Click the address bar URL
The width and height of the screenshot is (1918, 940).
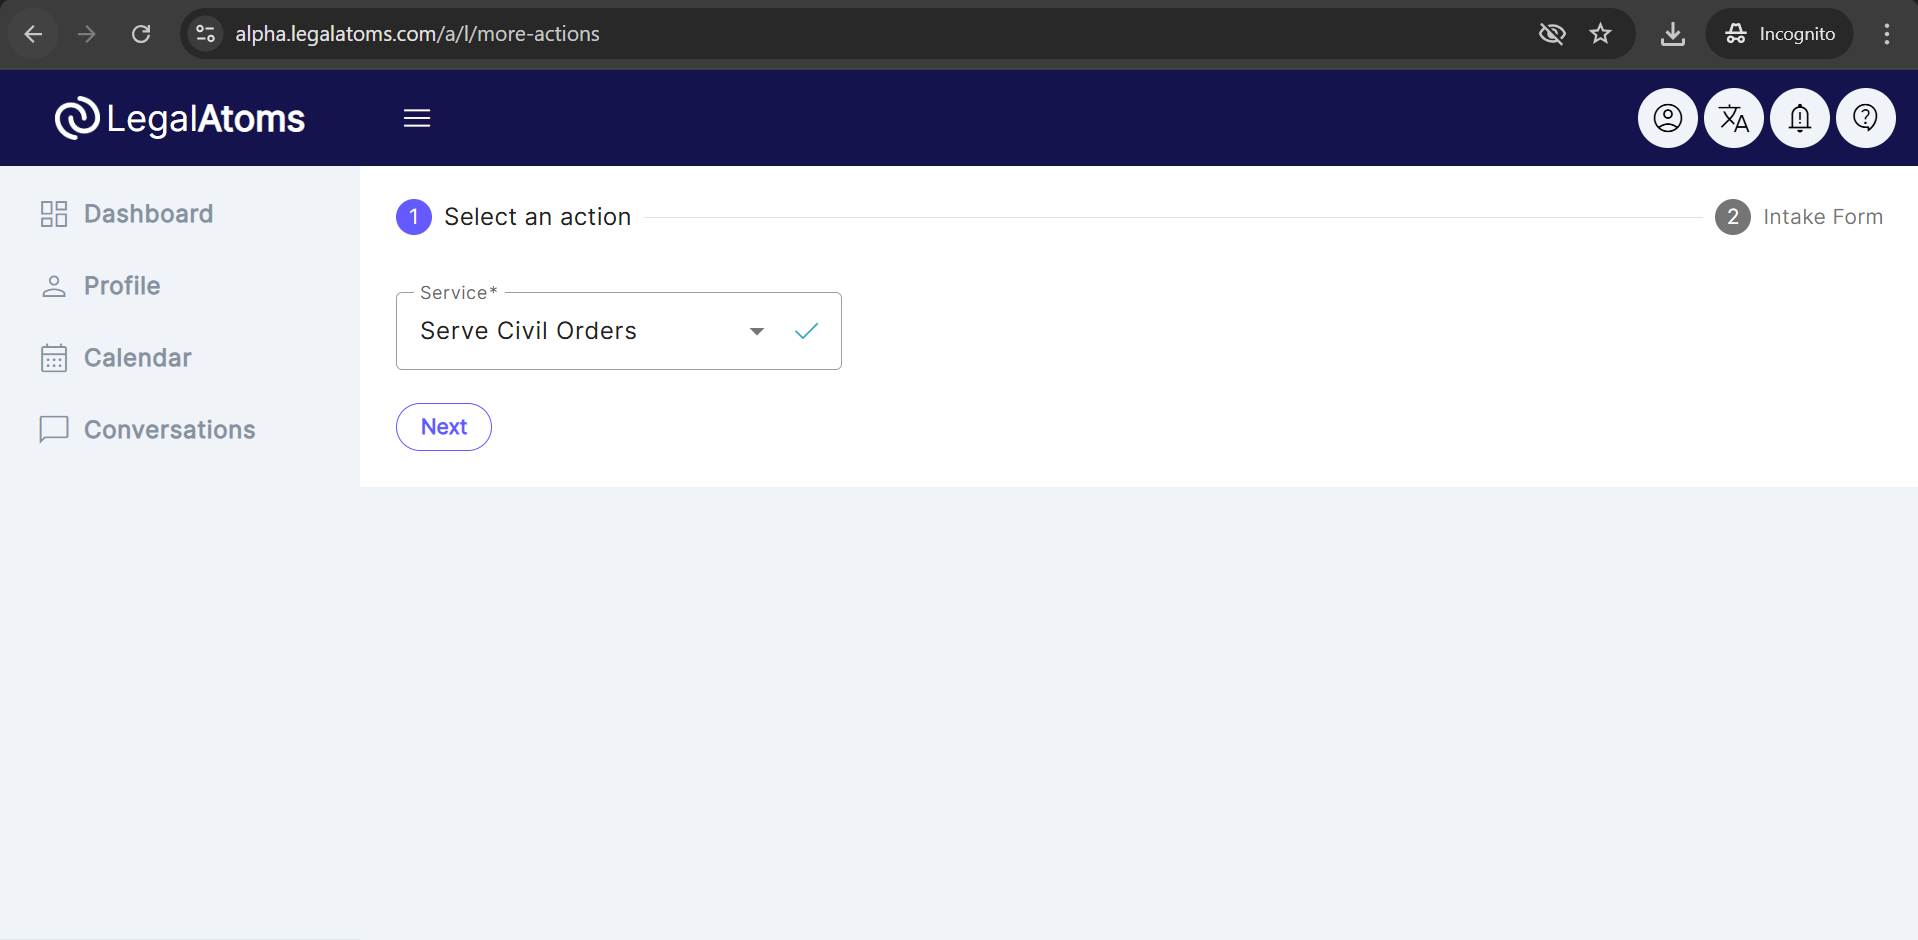click(x=417, y=34)
